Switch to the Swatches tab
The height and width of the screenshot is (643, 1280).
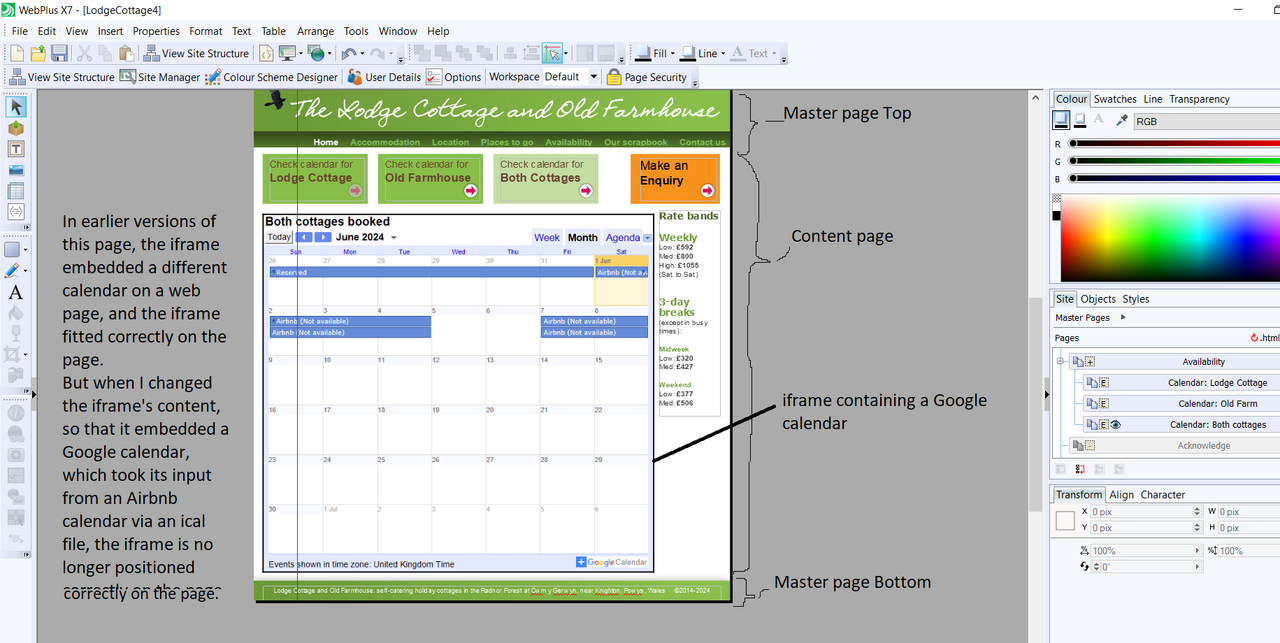[1115, 99]
